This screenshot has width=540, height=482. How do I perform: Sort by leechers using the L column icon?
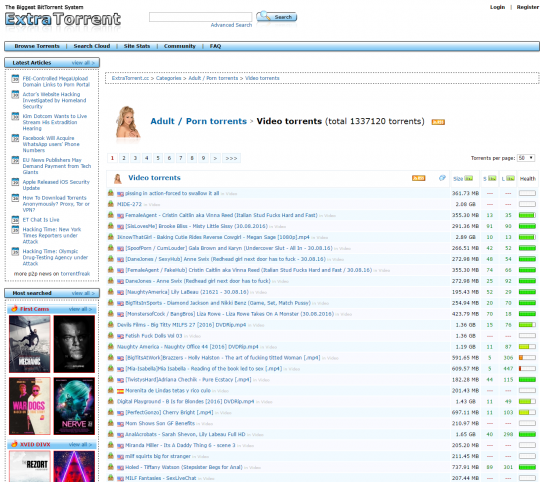510,178
